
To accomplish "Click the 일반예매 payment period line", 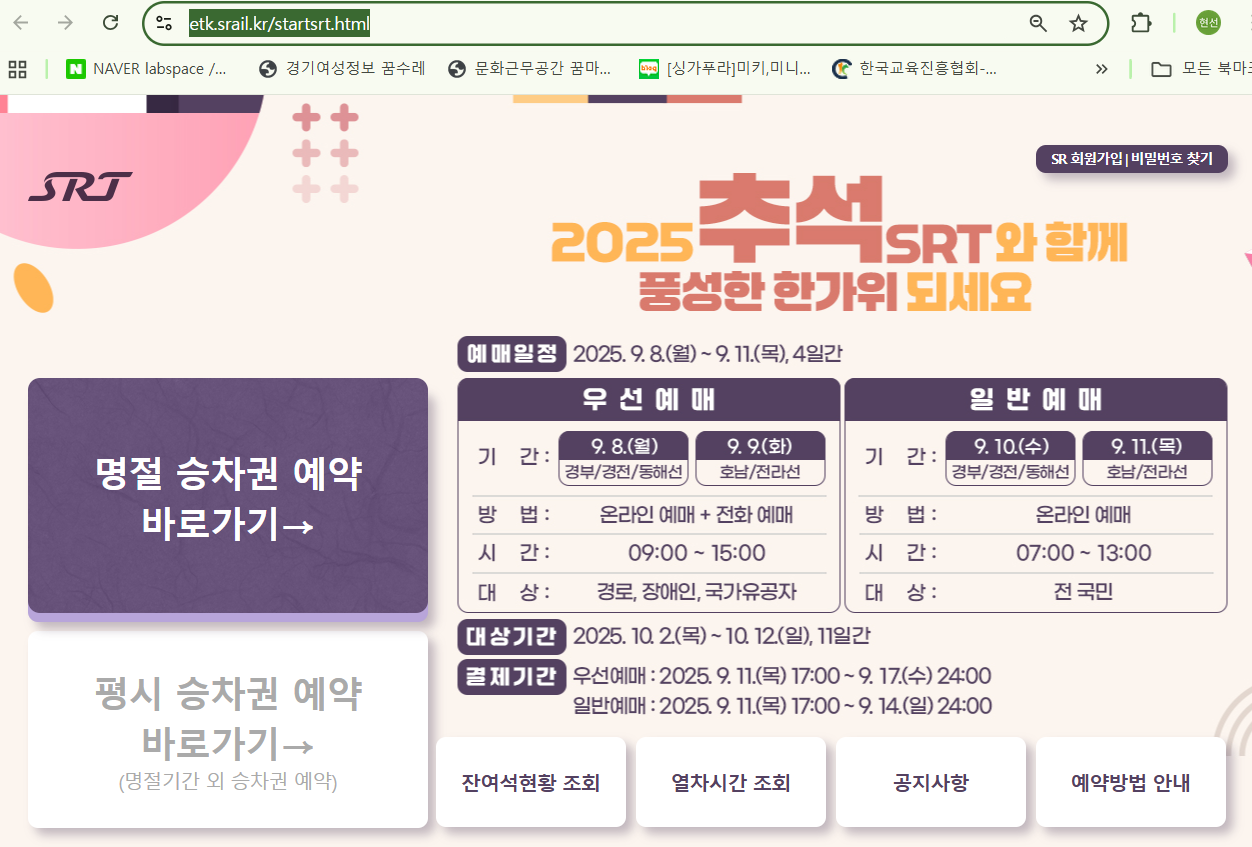I will click(782, 706).
